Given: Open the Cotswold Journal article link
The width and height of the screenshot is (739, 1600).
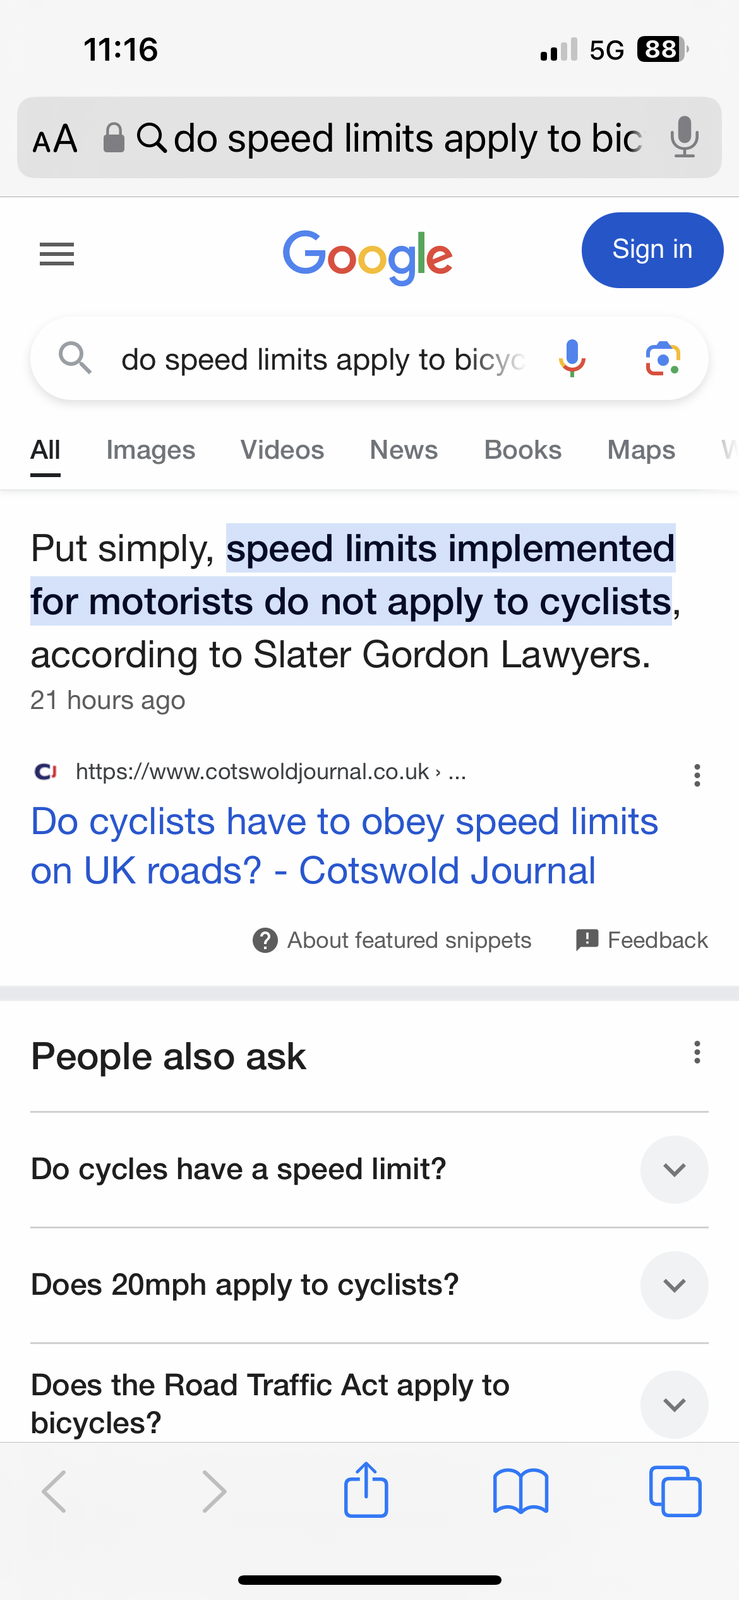Looking at the screenshot, I should pos(345,846).
